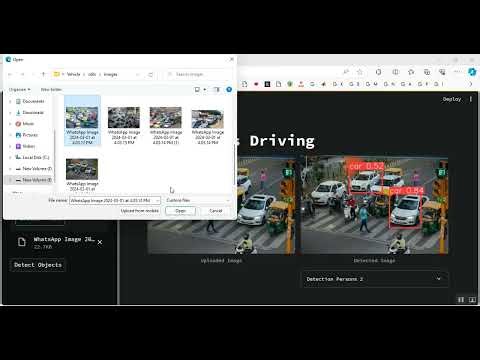Click Deploy in Streamlit header

click(452, 99)
